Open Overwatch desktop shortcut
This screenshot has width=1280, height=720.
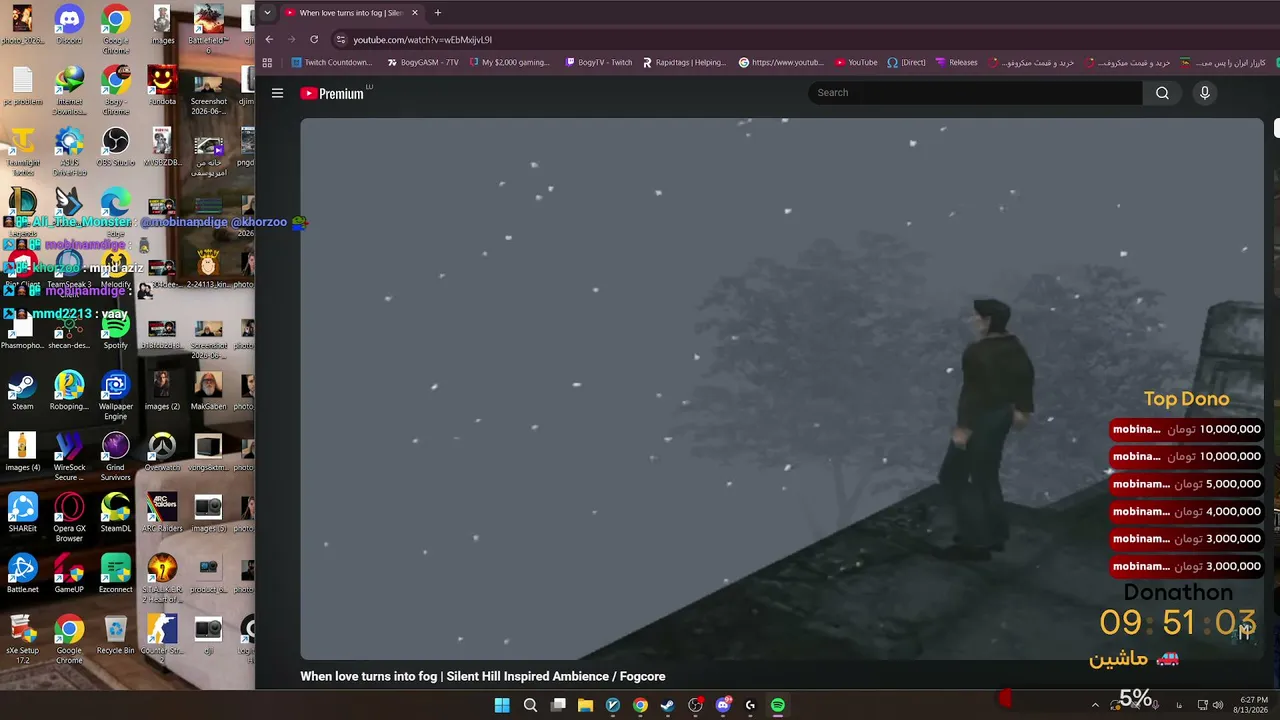coord(162,452)
